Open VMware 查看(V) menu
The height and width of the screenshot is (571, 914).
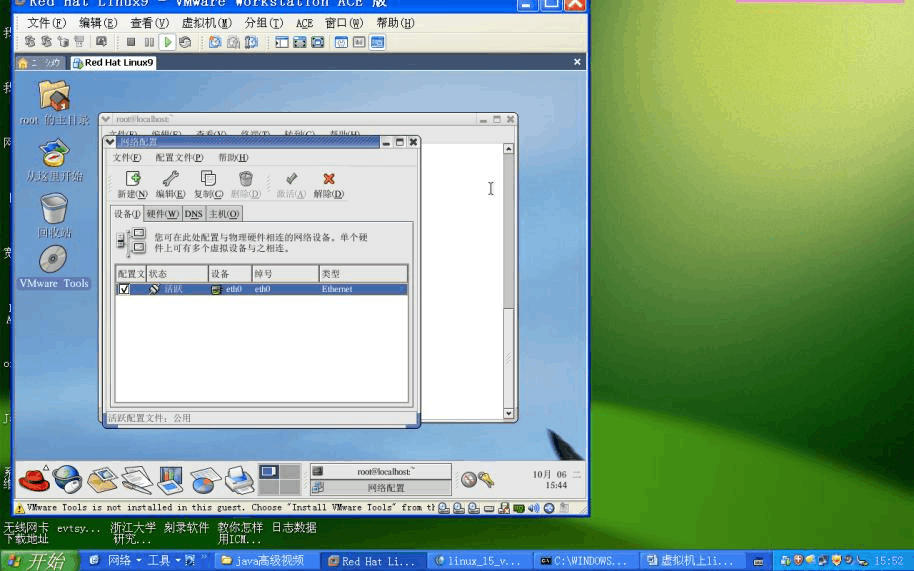(149, 23)
